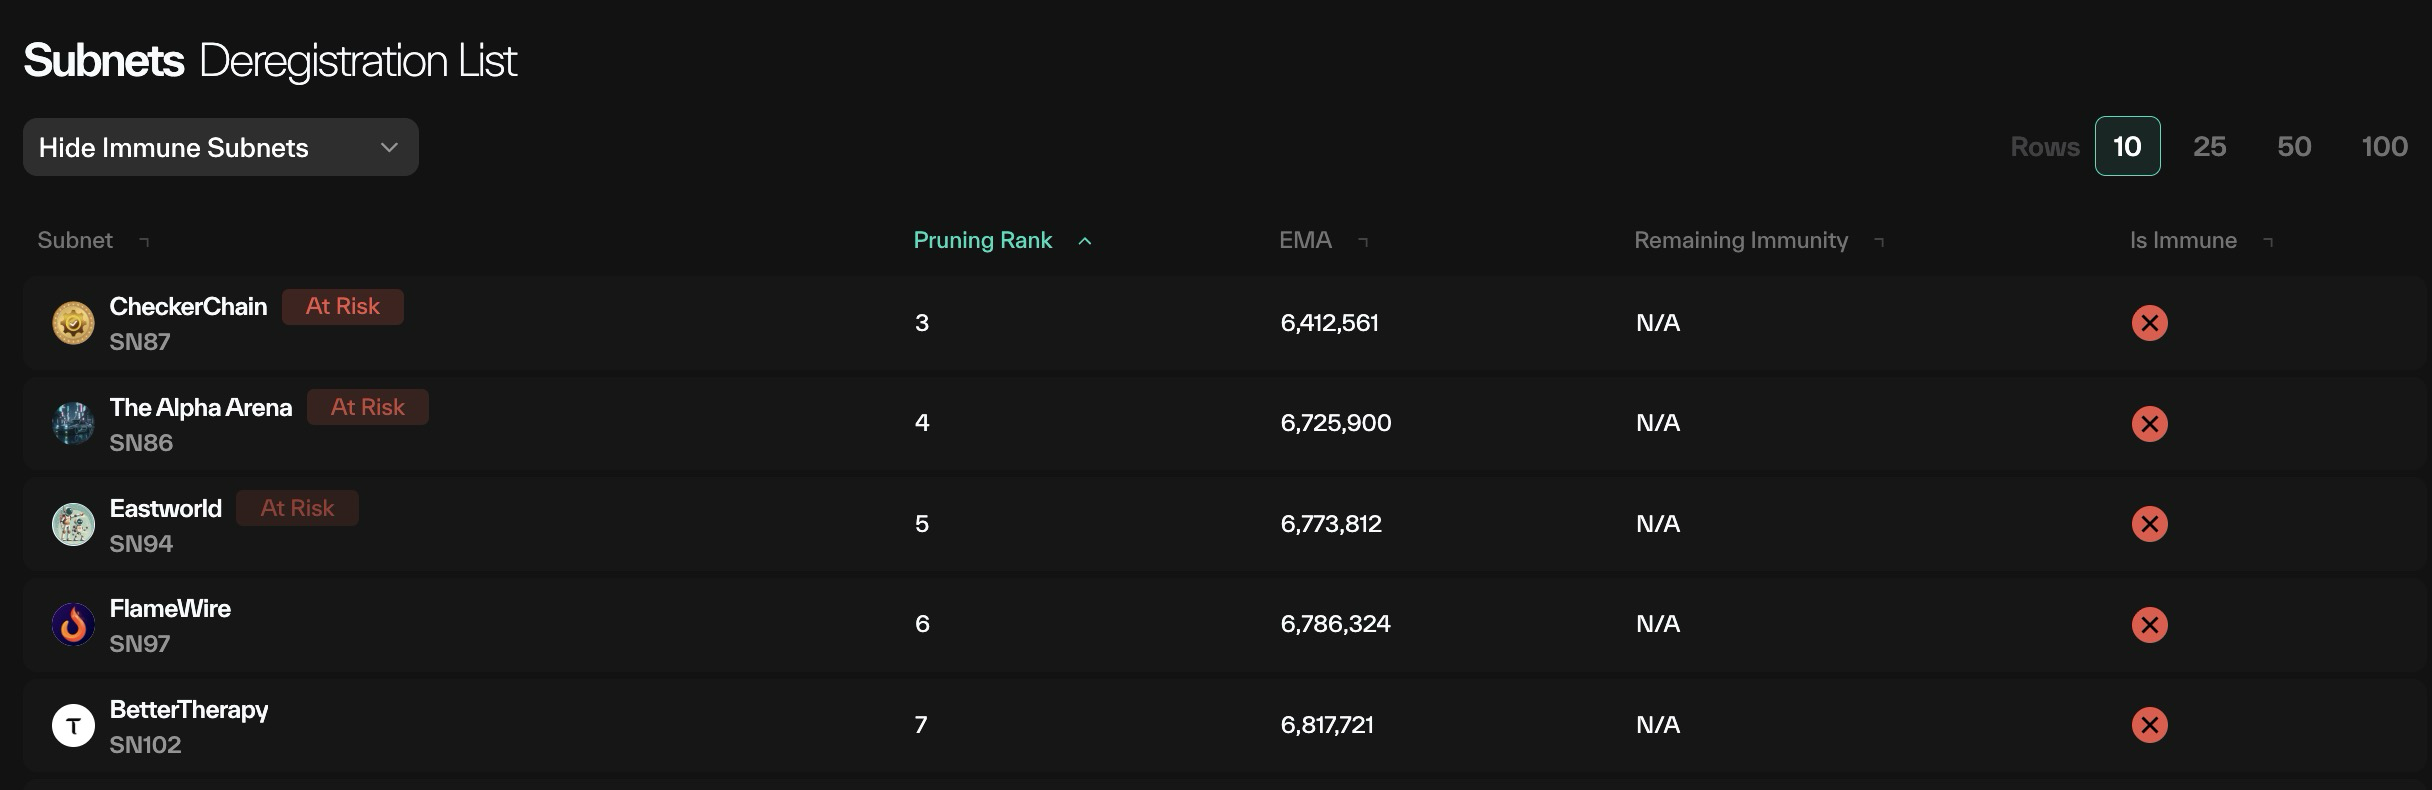Show 25 rows per page
This screenshot has width=2432, height=790.
pos(2209,147)
